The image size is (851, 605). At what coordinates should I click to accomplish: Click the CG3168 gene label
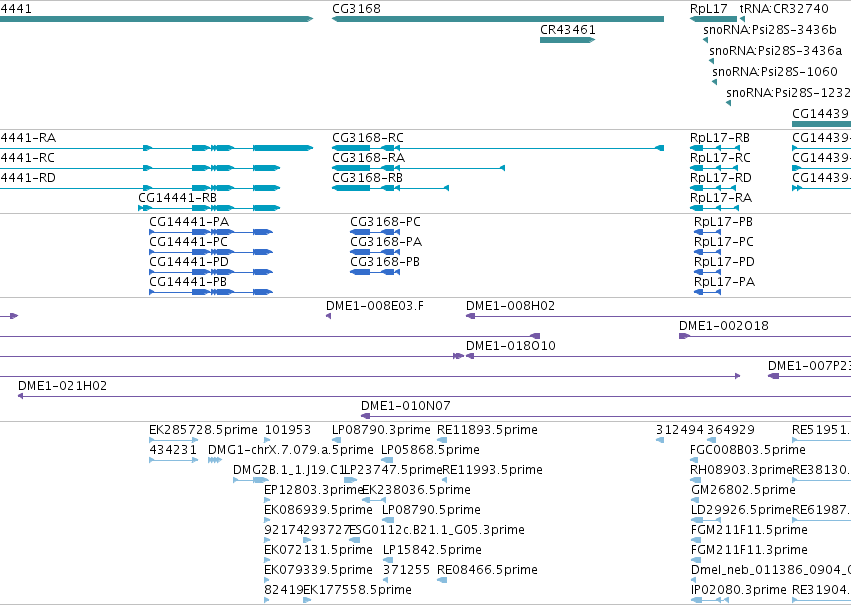[x=357, y=9]
